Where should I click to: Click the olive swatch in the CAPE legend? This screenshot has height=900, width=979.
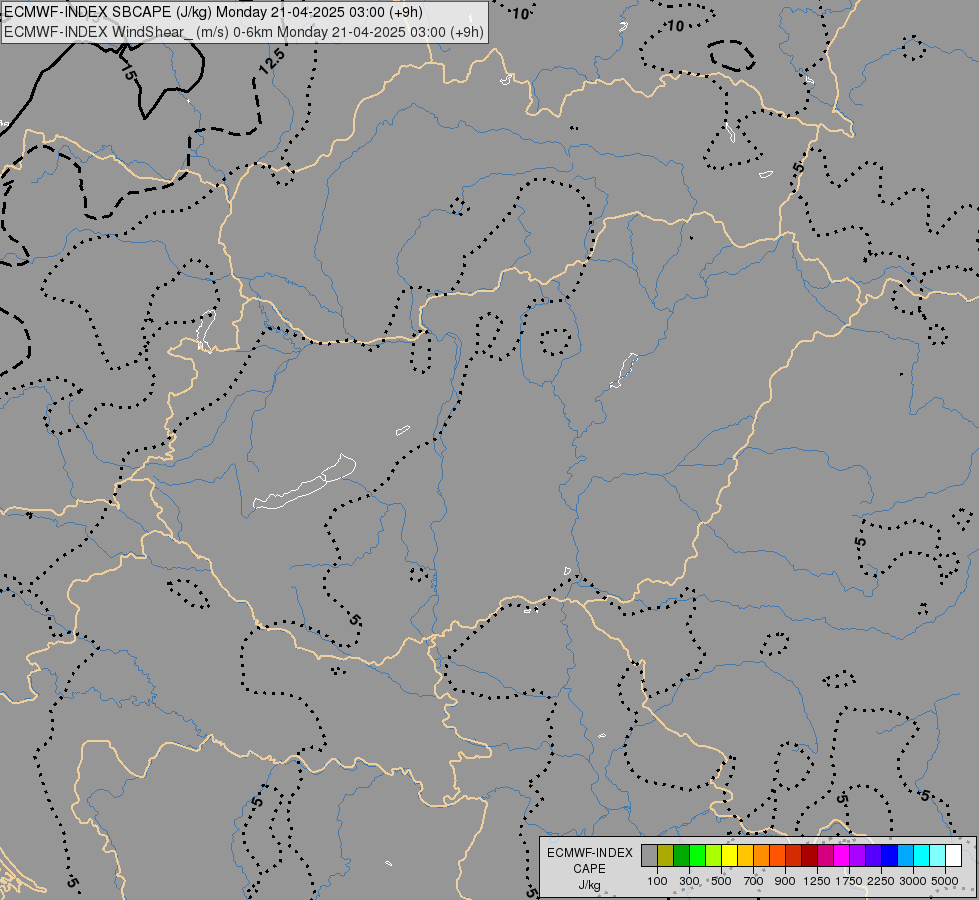coord(666,855)
